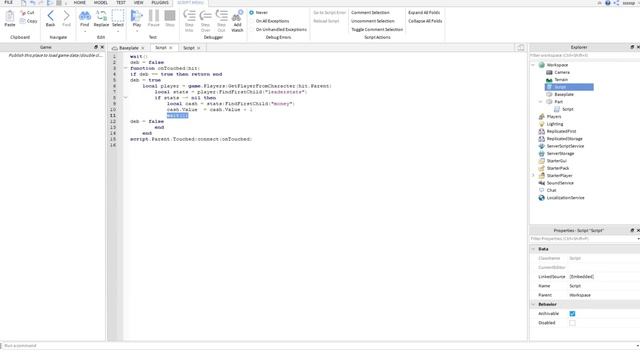The width and height of the screenshot is (640, 360).
Task: Select the ServerScriptService icon
Action: coord(542,146)
